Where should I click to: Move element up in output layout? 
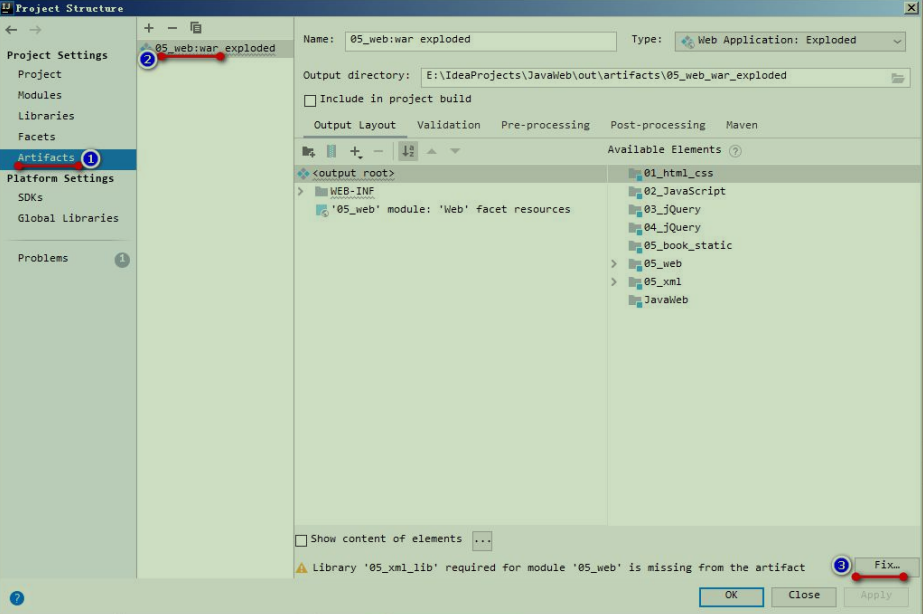pyautogui.click(x=431, y=151)
